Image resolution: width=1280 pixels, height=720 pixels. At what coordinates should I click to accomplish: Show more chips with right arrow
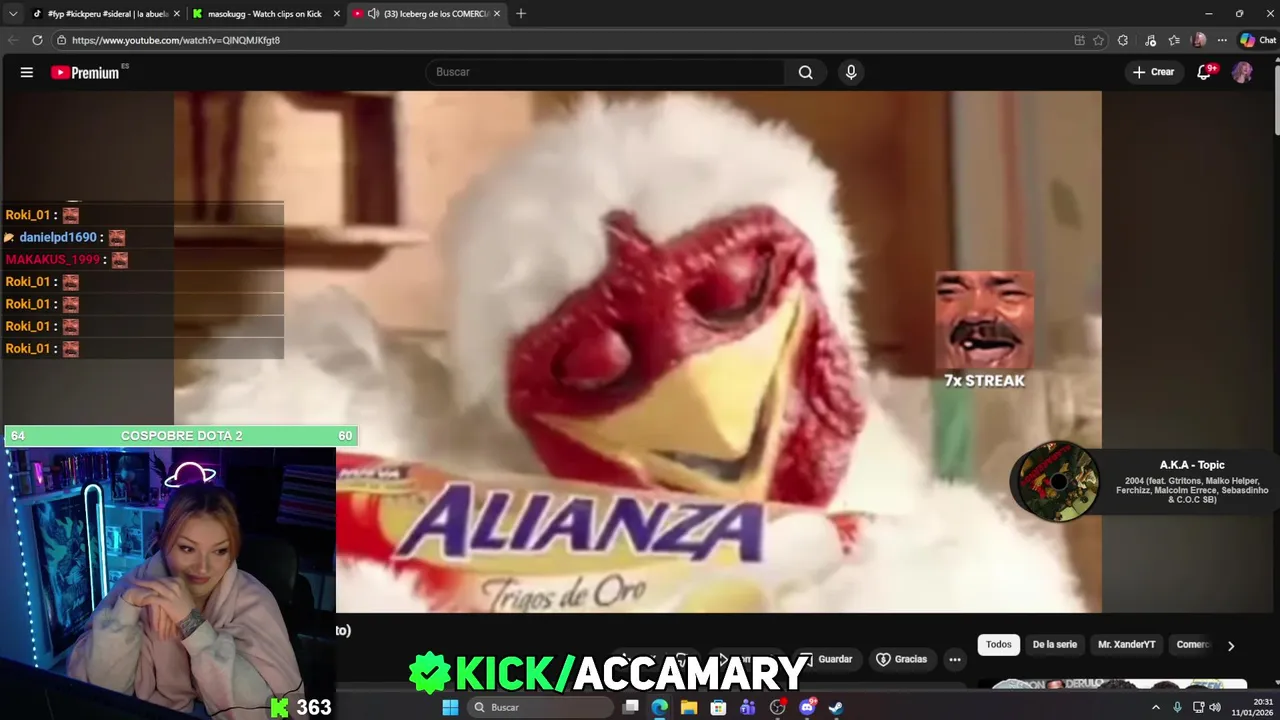click(x=1231, y=646)
